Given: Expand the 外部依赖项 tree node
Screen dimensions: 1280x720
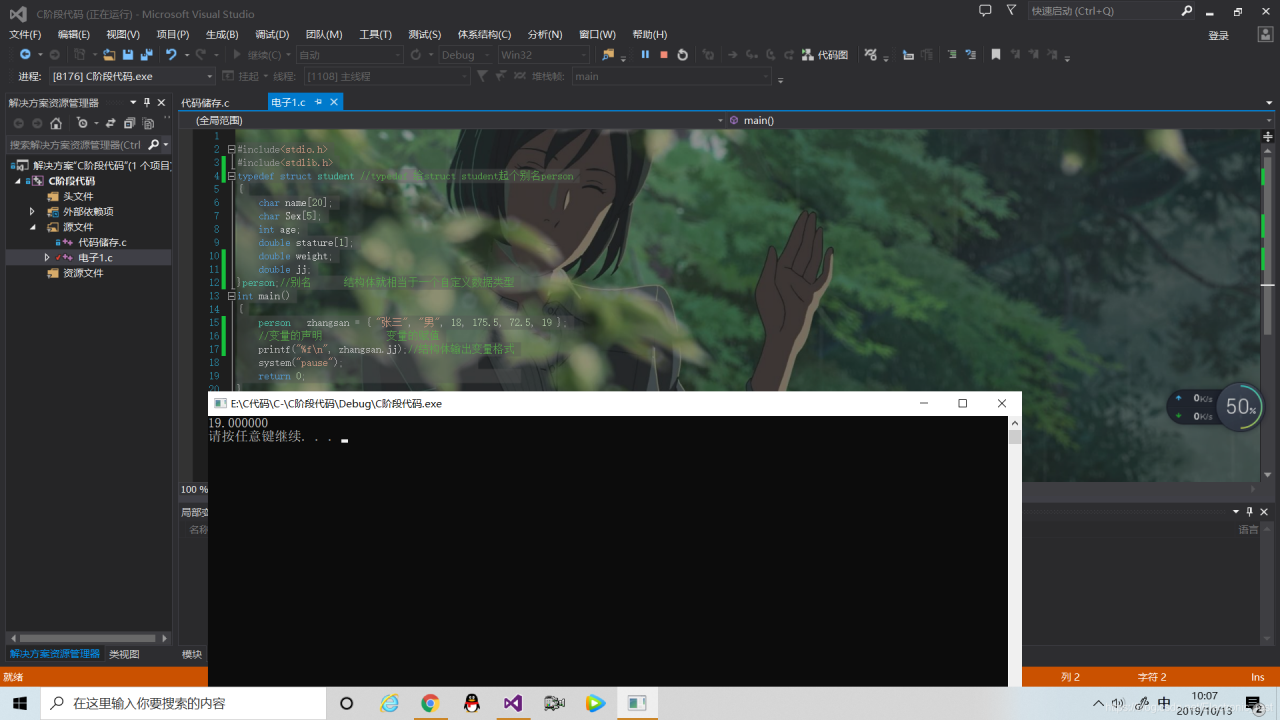Looking at the screenshot, I should [x=32, y=212].
